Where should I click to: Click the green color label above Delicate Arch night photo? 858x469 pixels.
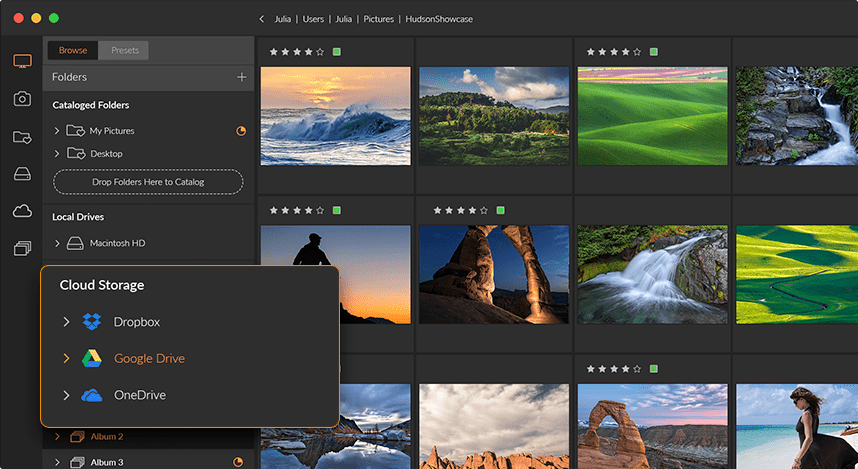coord(500,210)
